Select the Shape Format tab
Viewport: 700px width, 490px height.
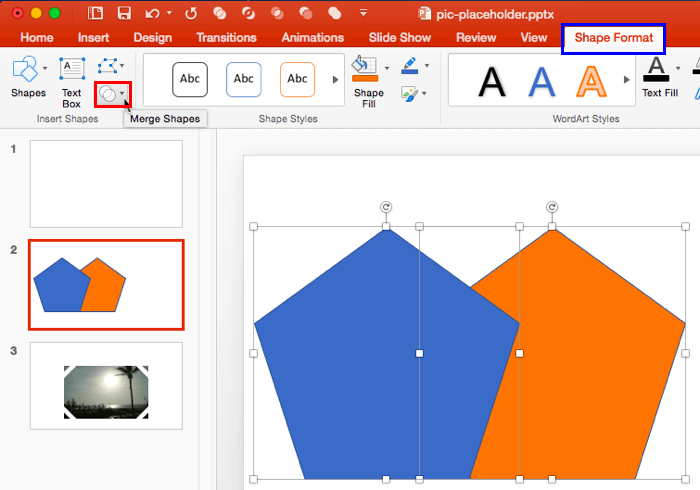tap(613, 39)
